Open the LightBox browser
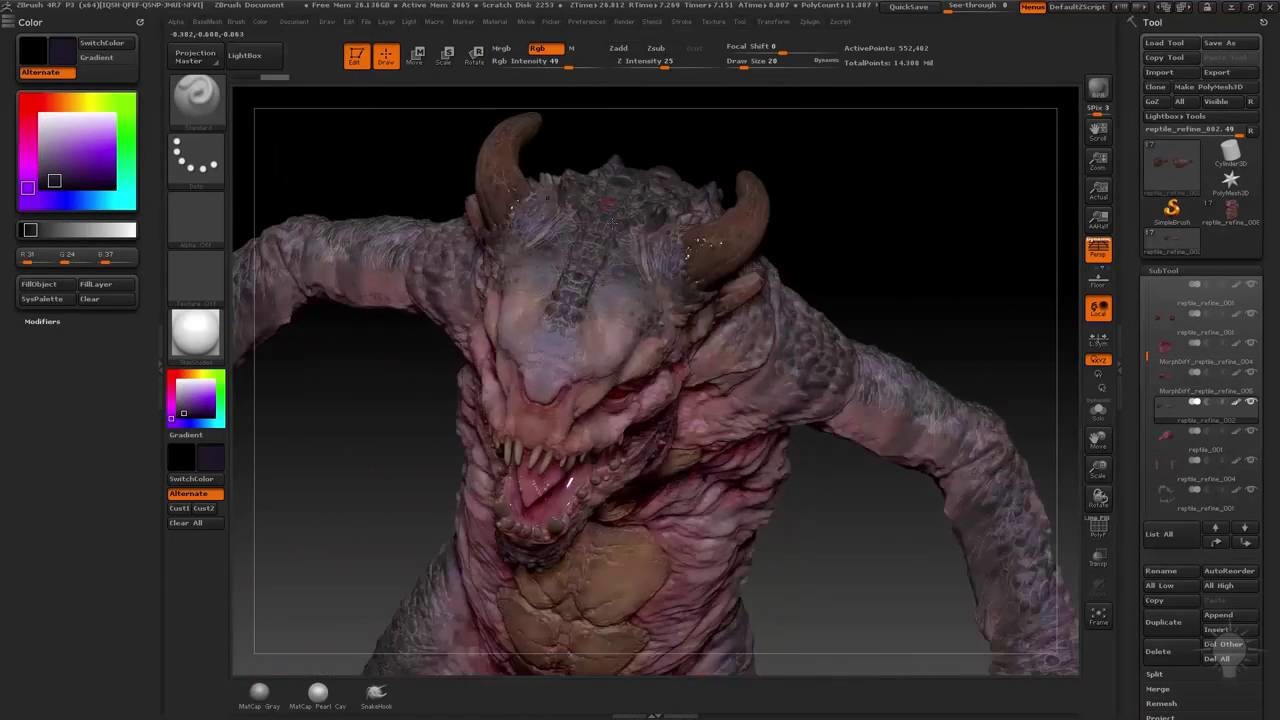The height and width of the screenshot is (720, 1280). [244, 55]
